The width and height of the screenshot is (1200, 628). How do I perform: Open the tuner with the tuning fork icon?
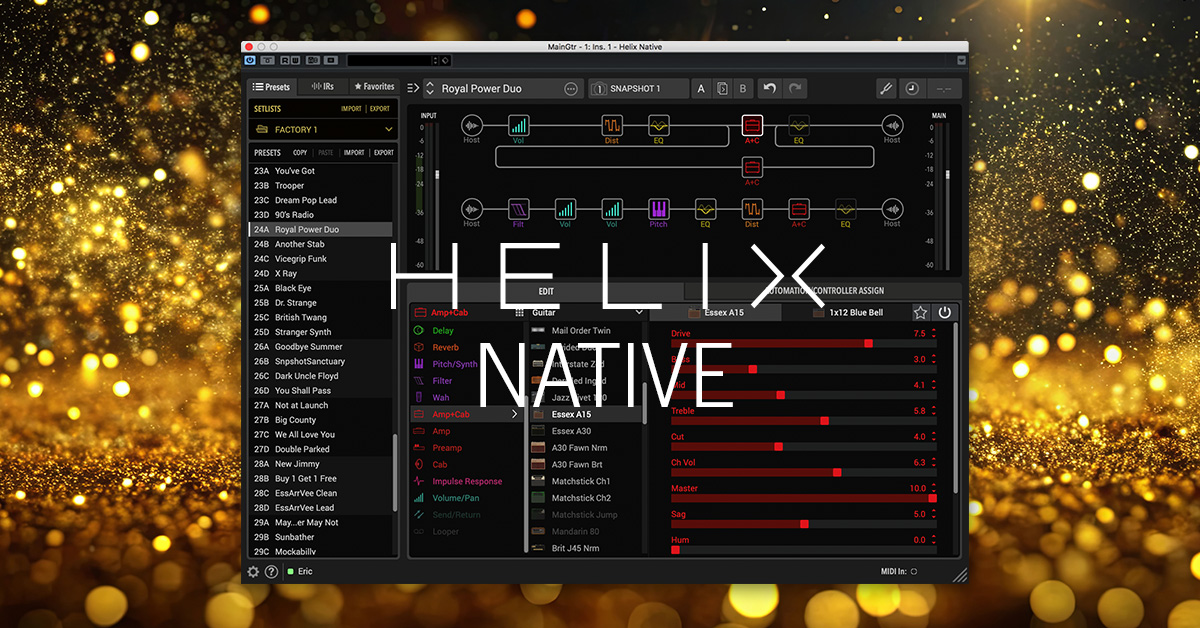point(885,89)
